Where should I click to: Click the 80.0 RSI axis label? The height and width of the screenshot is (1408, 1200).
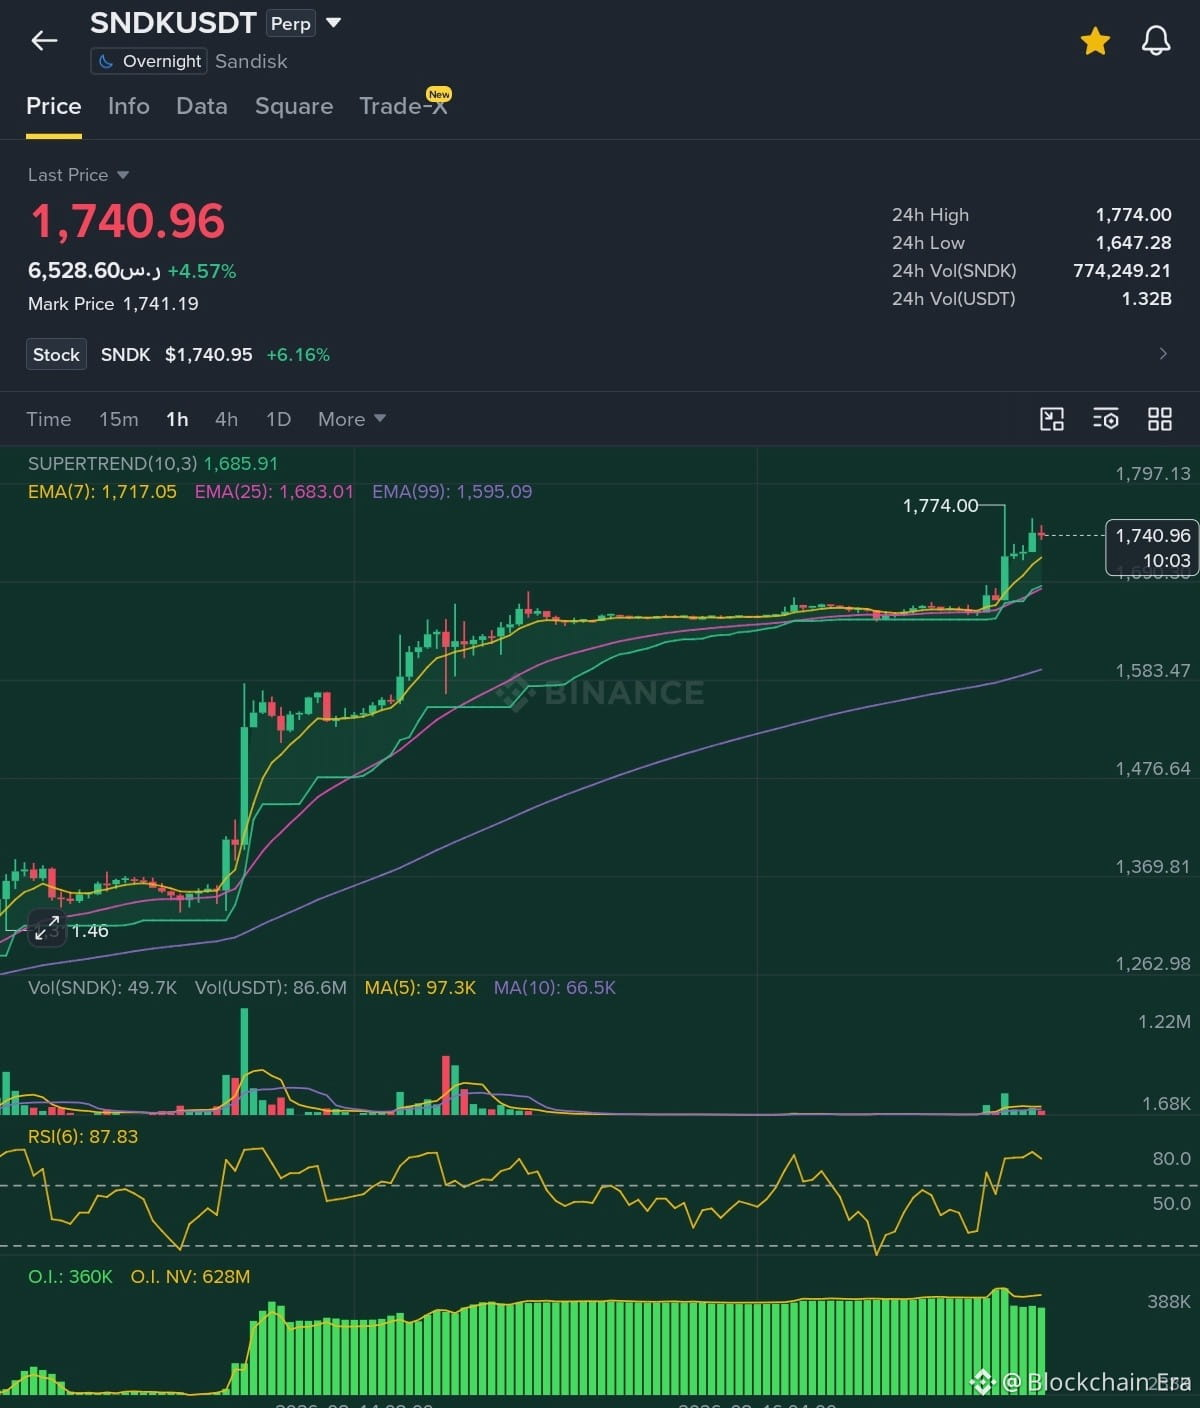pos(1171,1159)
